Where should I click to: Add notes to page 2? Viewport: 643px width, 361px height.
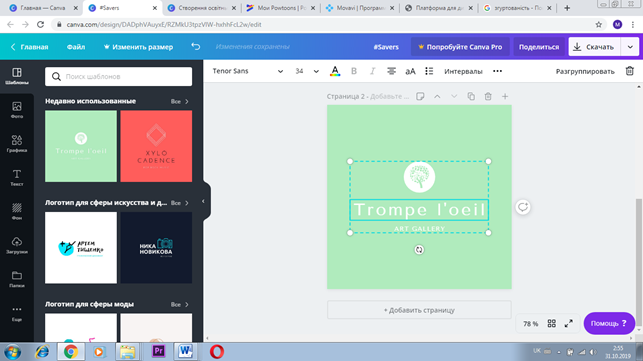pyautogui.click(x=420, y=96)
